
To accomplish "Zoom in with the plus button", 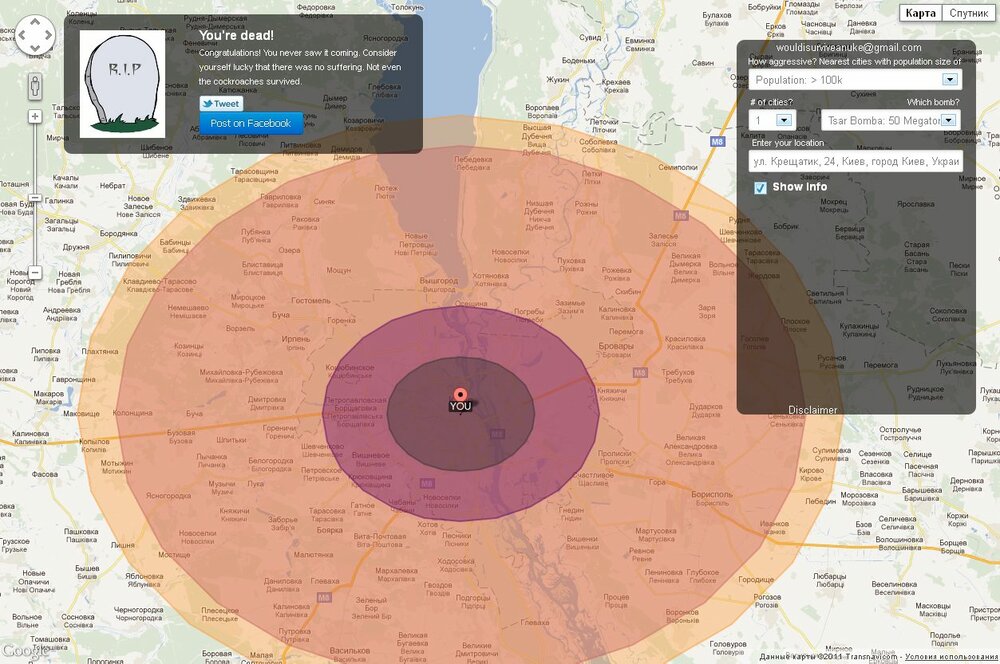I will coord(35,116).
